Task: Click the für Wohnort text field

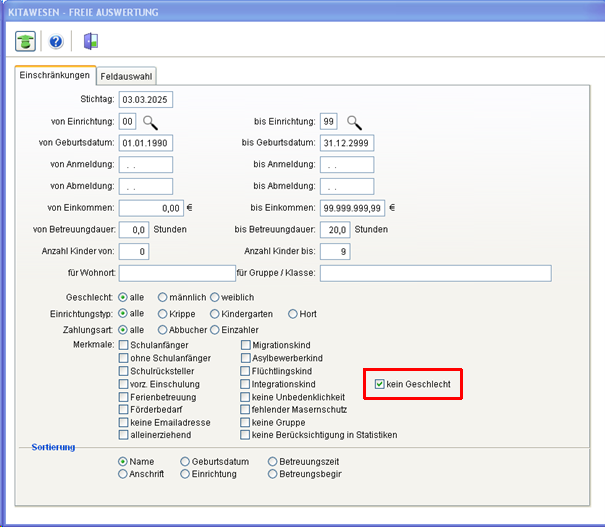Action: [x=176, y=273]
